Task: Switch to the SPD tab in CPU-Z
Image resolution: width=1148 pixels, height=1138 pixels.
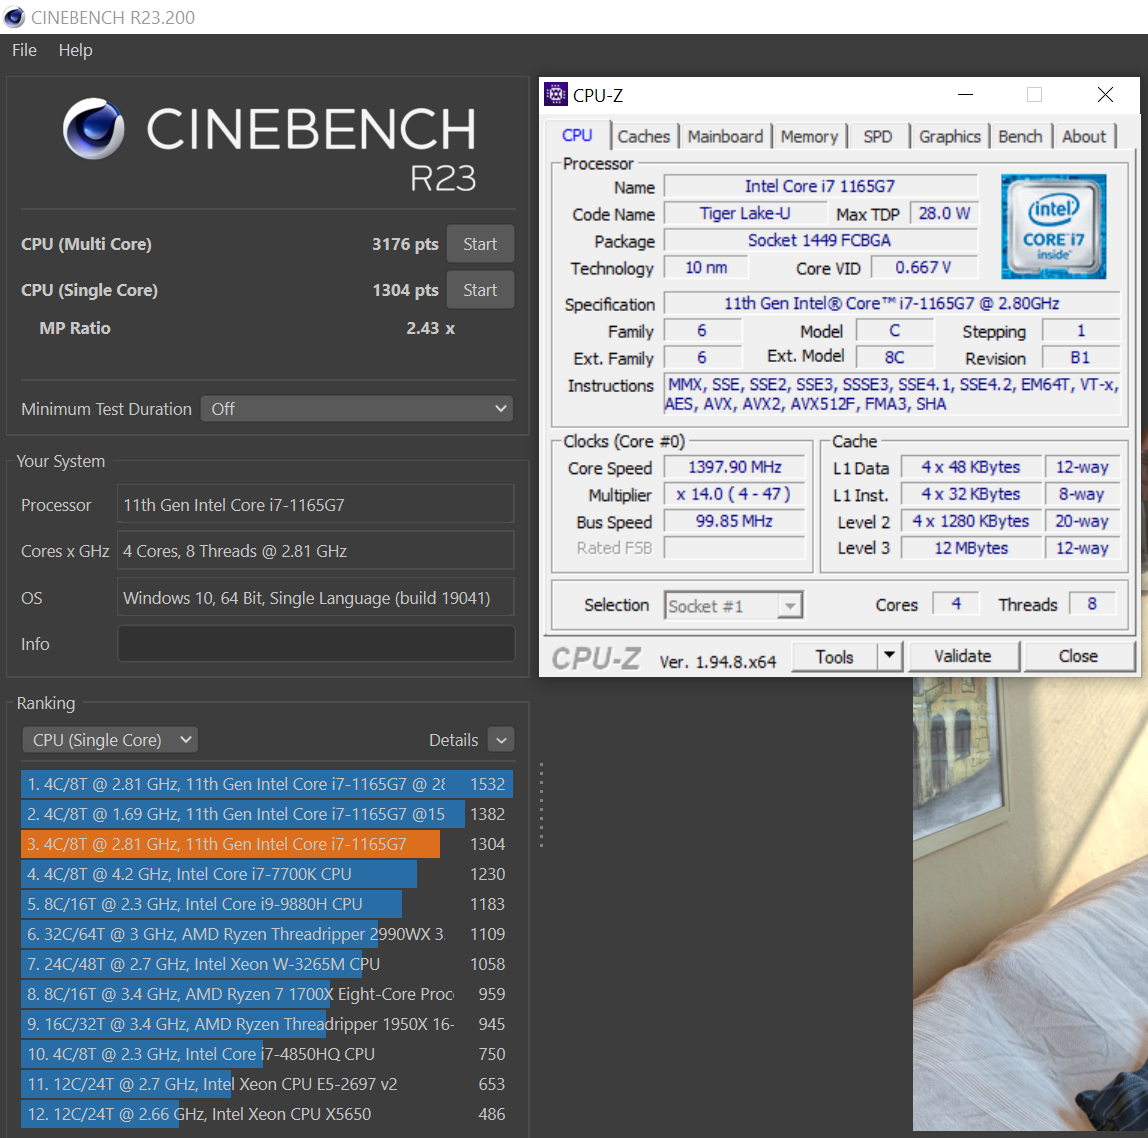Action: tap(877, 136)
